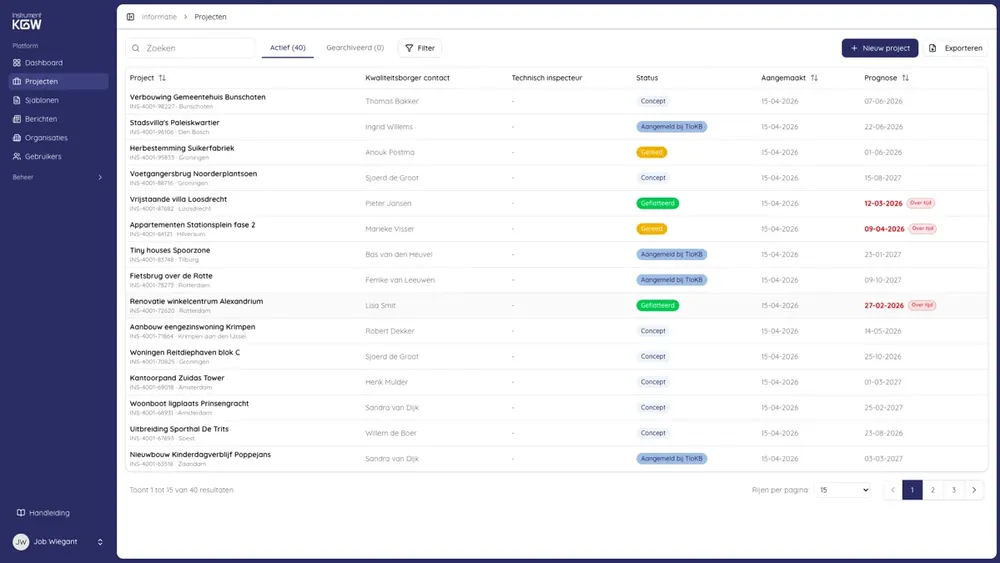The height and width of the screenshot is (563, 1000).
Task: Sort by the Project column arrows
Action: 162,78
